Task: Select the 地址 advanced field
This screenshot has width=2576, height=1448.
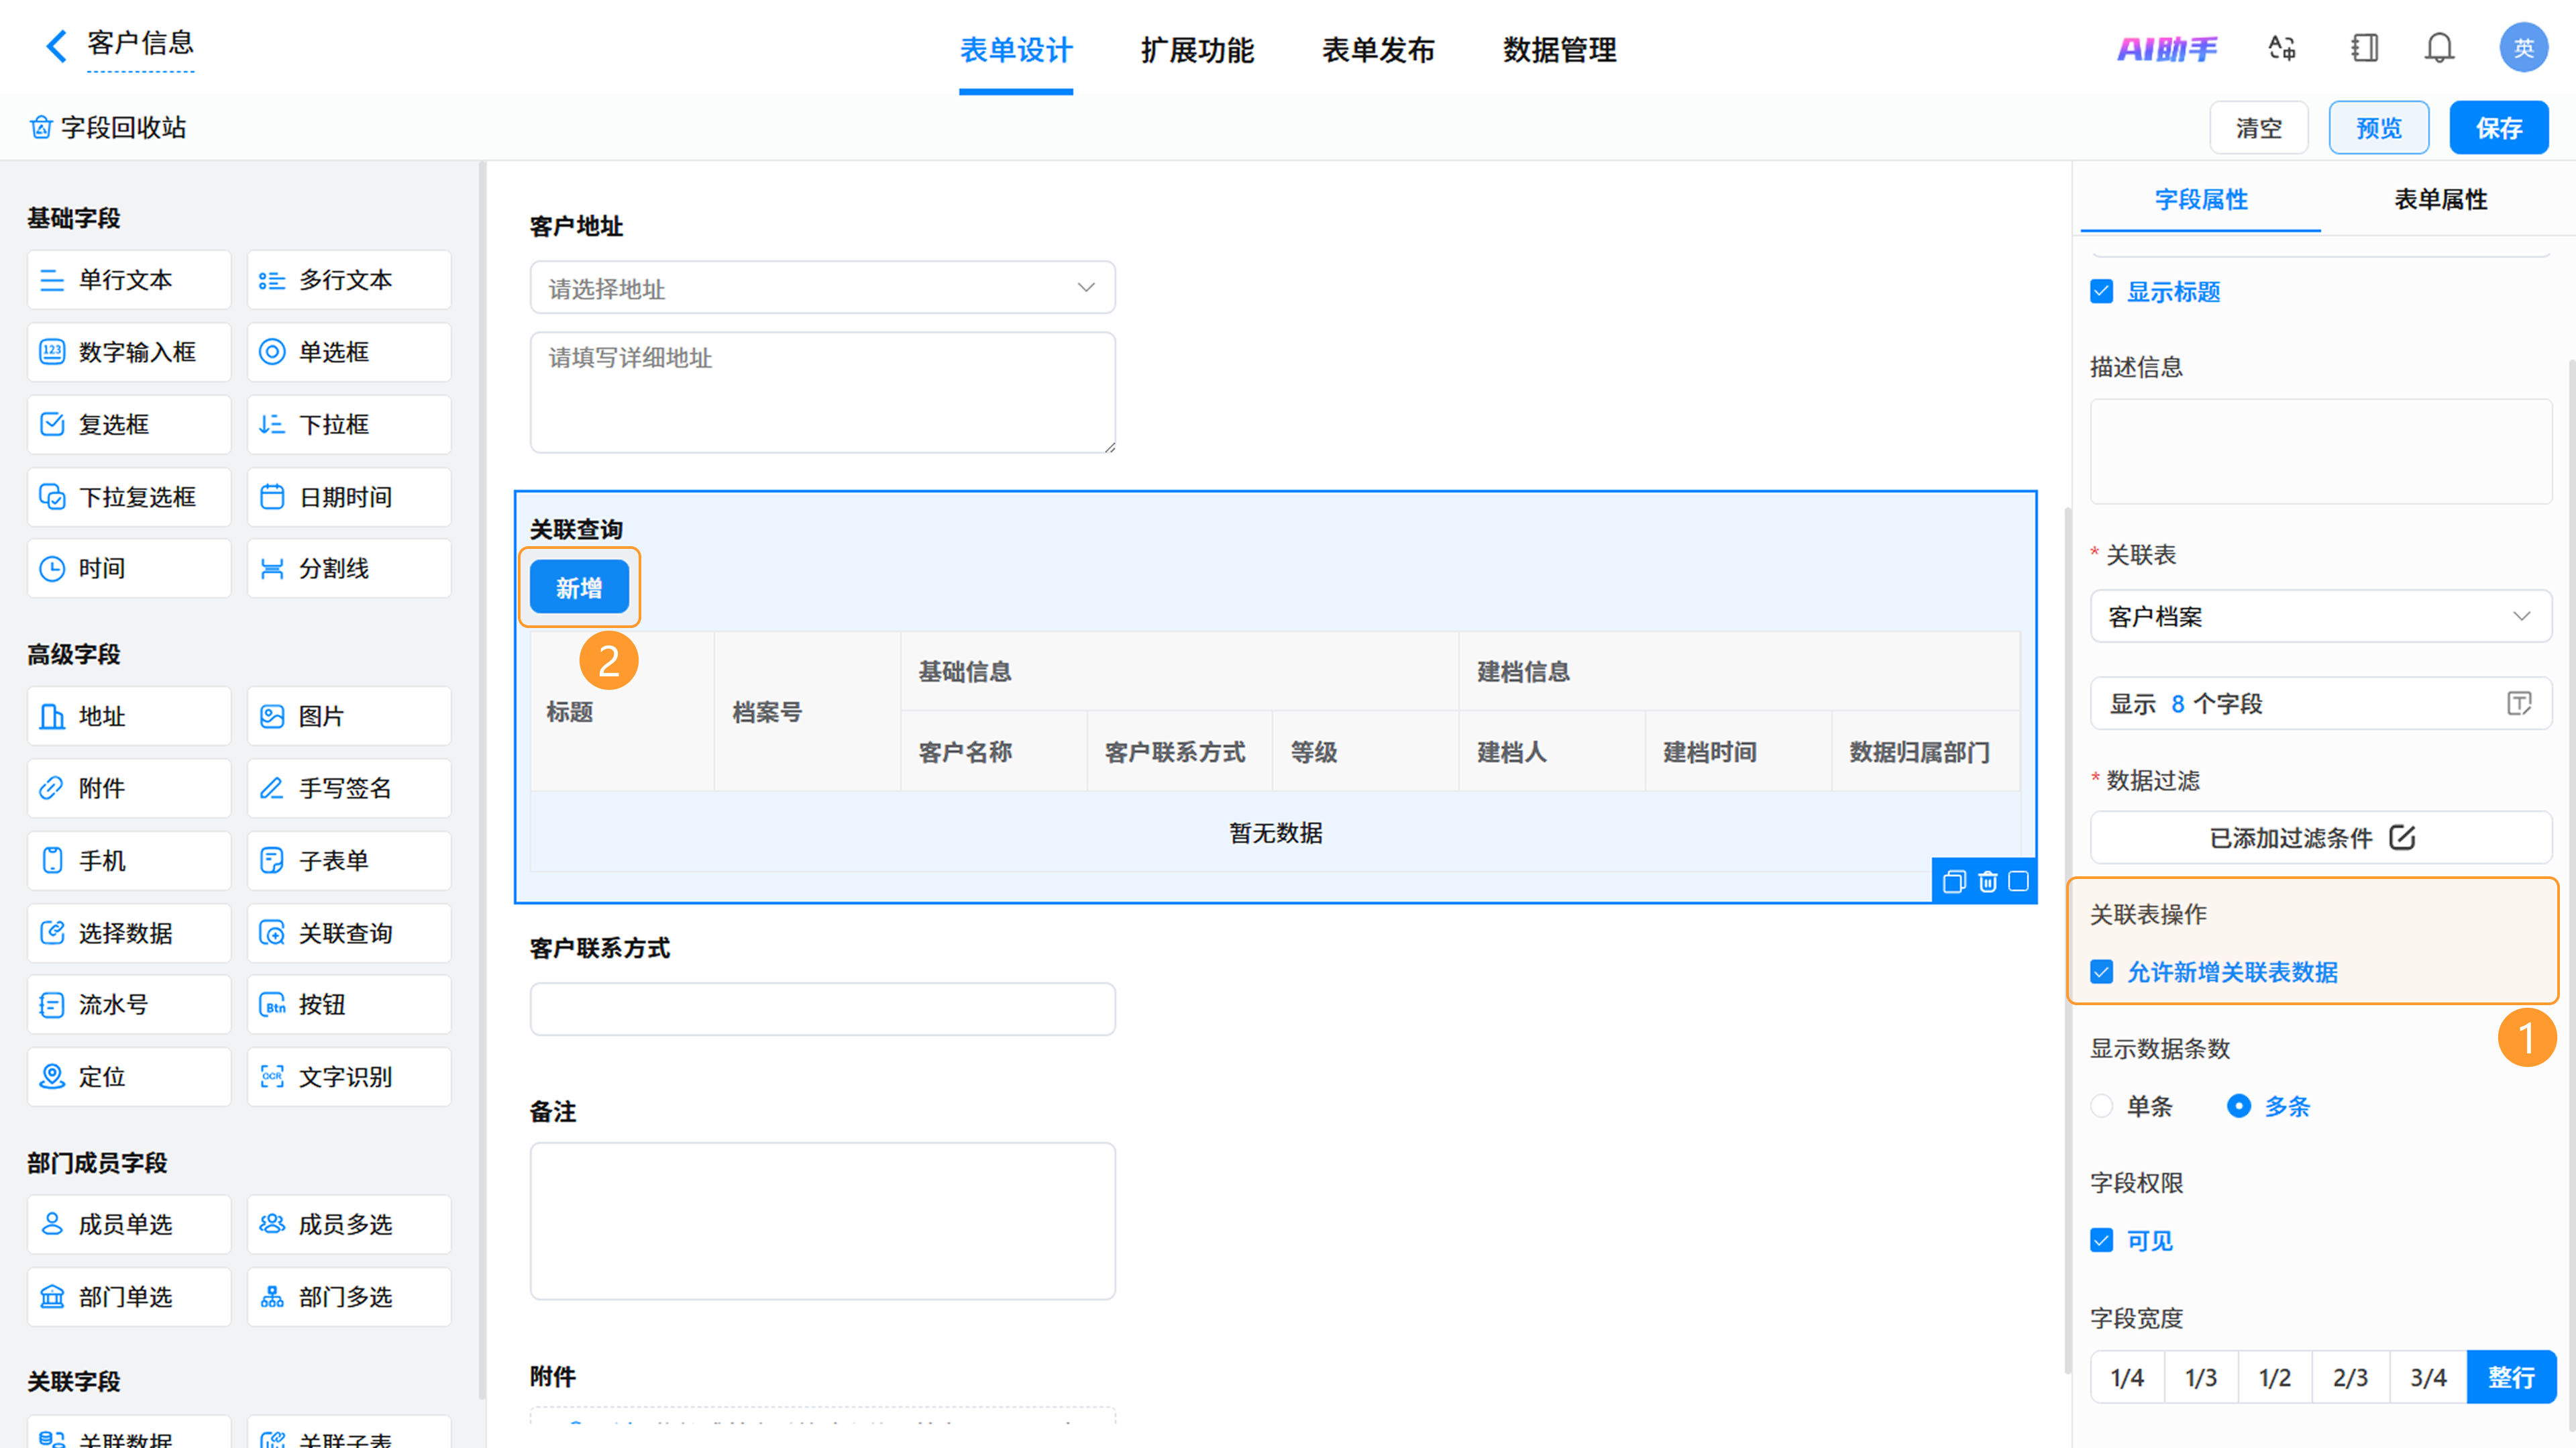Action: tap(129, 716)
